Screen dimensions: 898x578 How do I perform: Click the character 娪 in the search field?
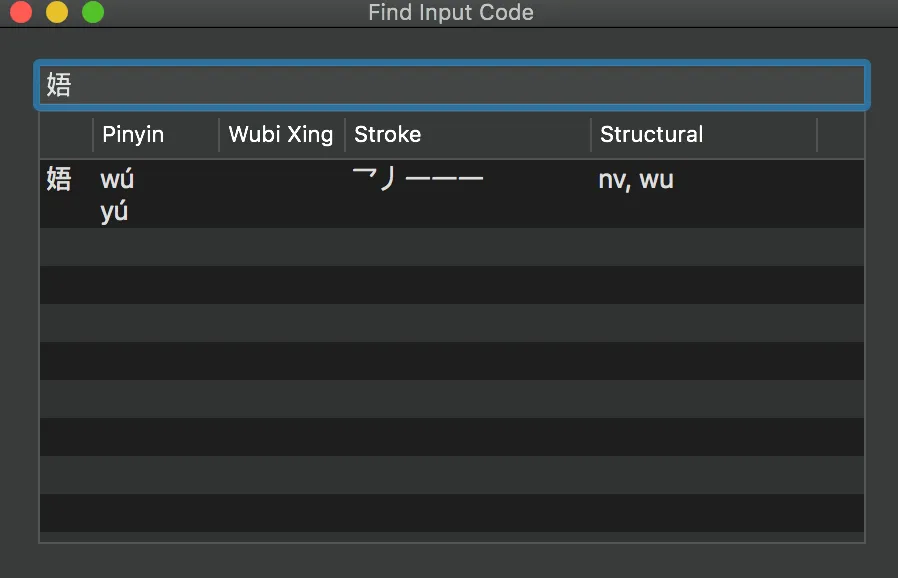tap(58, 86)
